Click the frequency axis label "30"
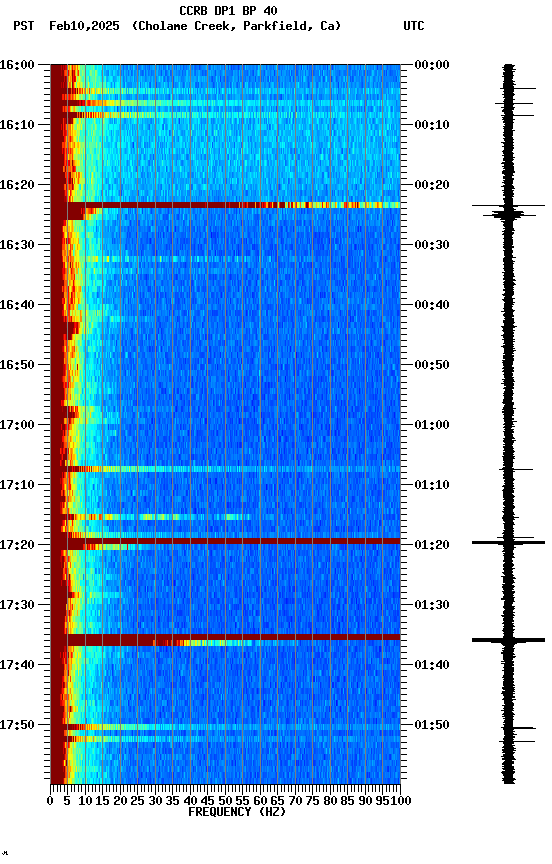The image size is (552, 864). [x=155, y=801]
